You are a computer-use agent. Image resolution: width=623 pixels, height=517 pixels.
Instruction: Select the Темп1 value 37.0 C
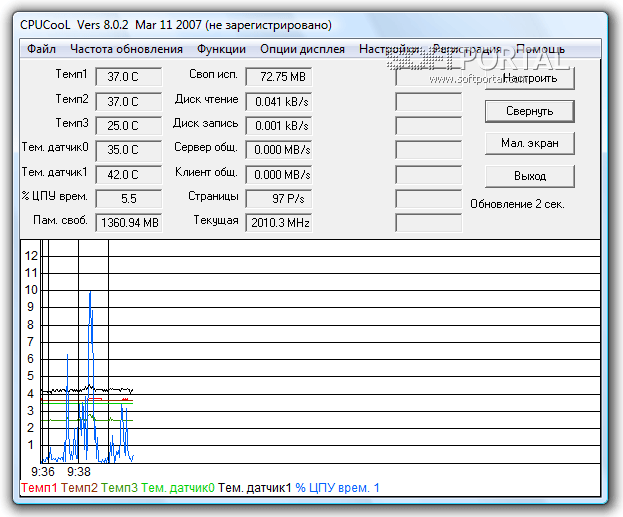click(x=128, y=77)
